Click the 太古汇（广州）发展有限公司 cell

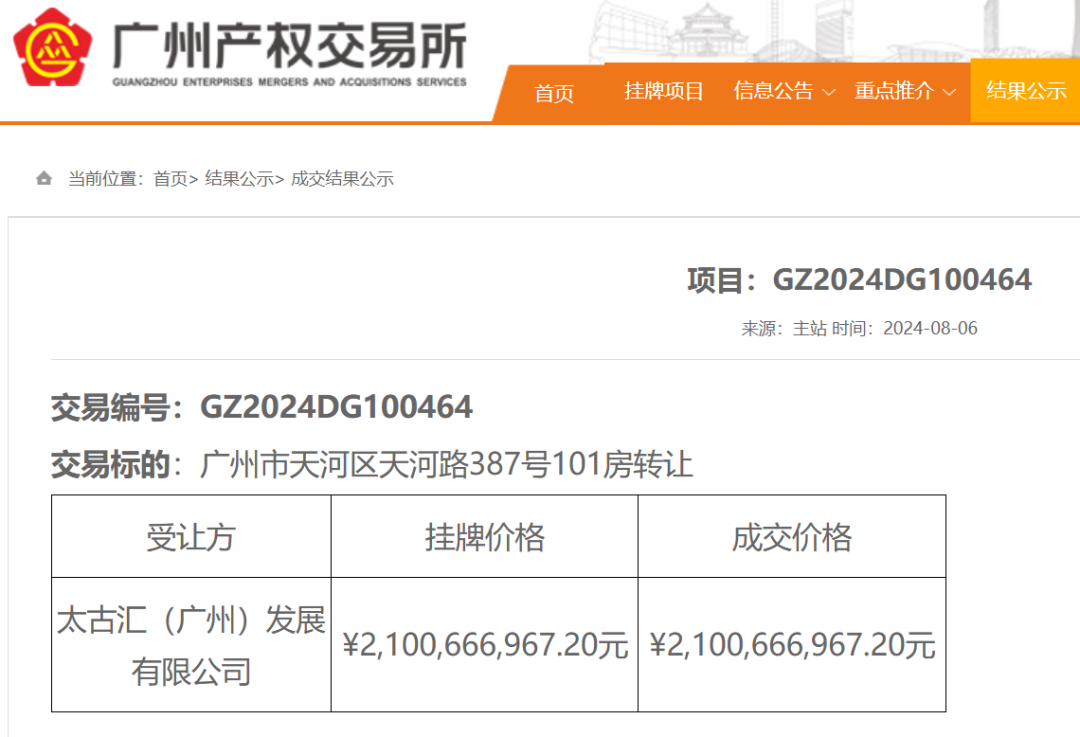(191, 645)
